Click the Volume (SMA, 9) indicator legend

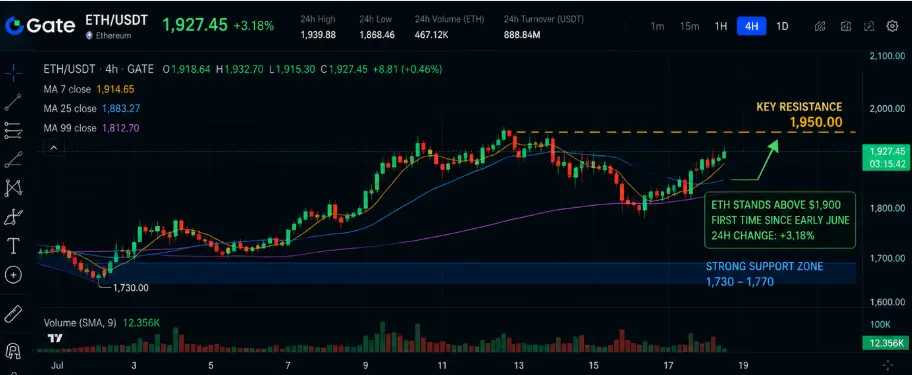coord(101,323)
